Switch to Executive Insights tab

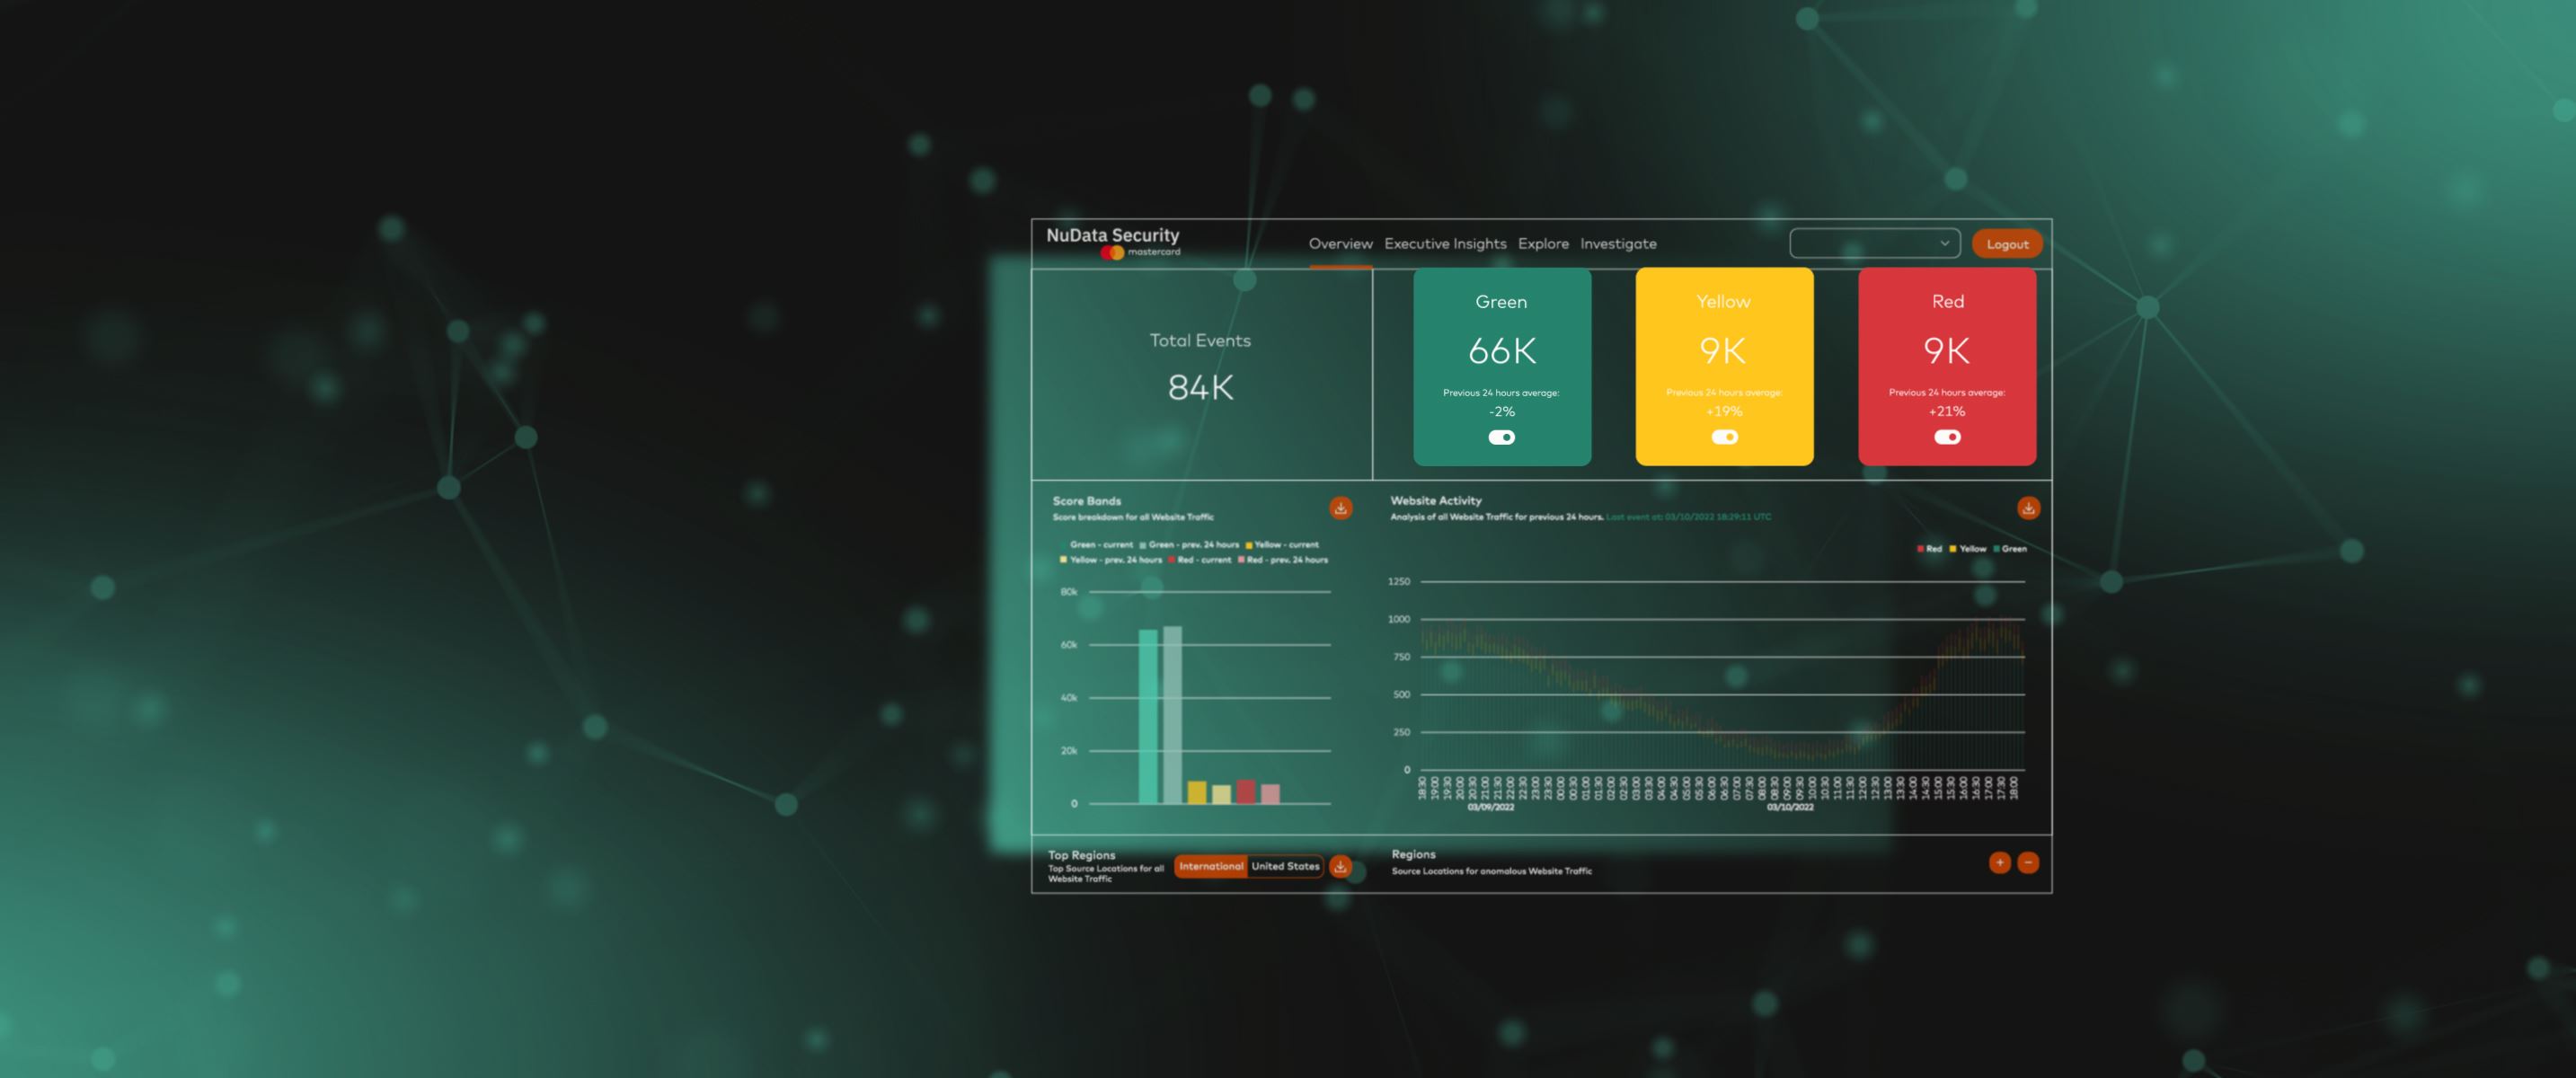coord(1445,243)
